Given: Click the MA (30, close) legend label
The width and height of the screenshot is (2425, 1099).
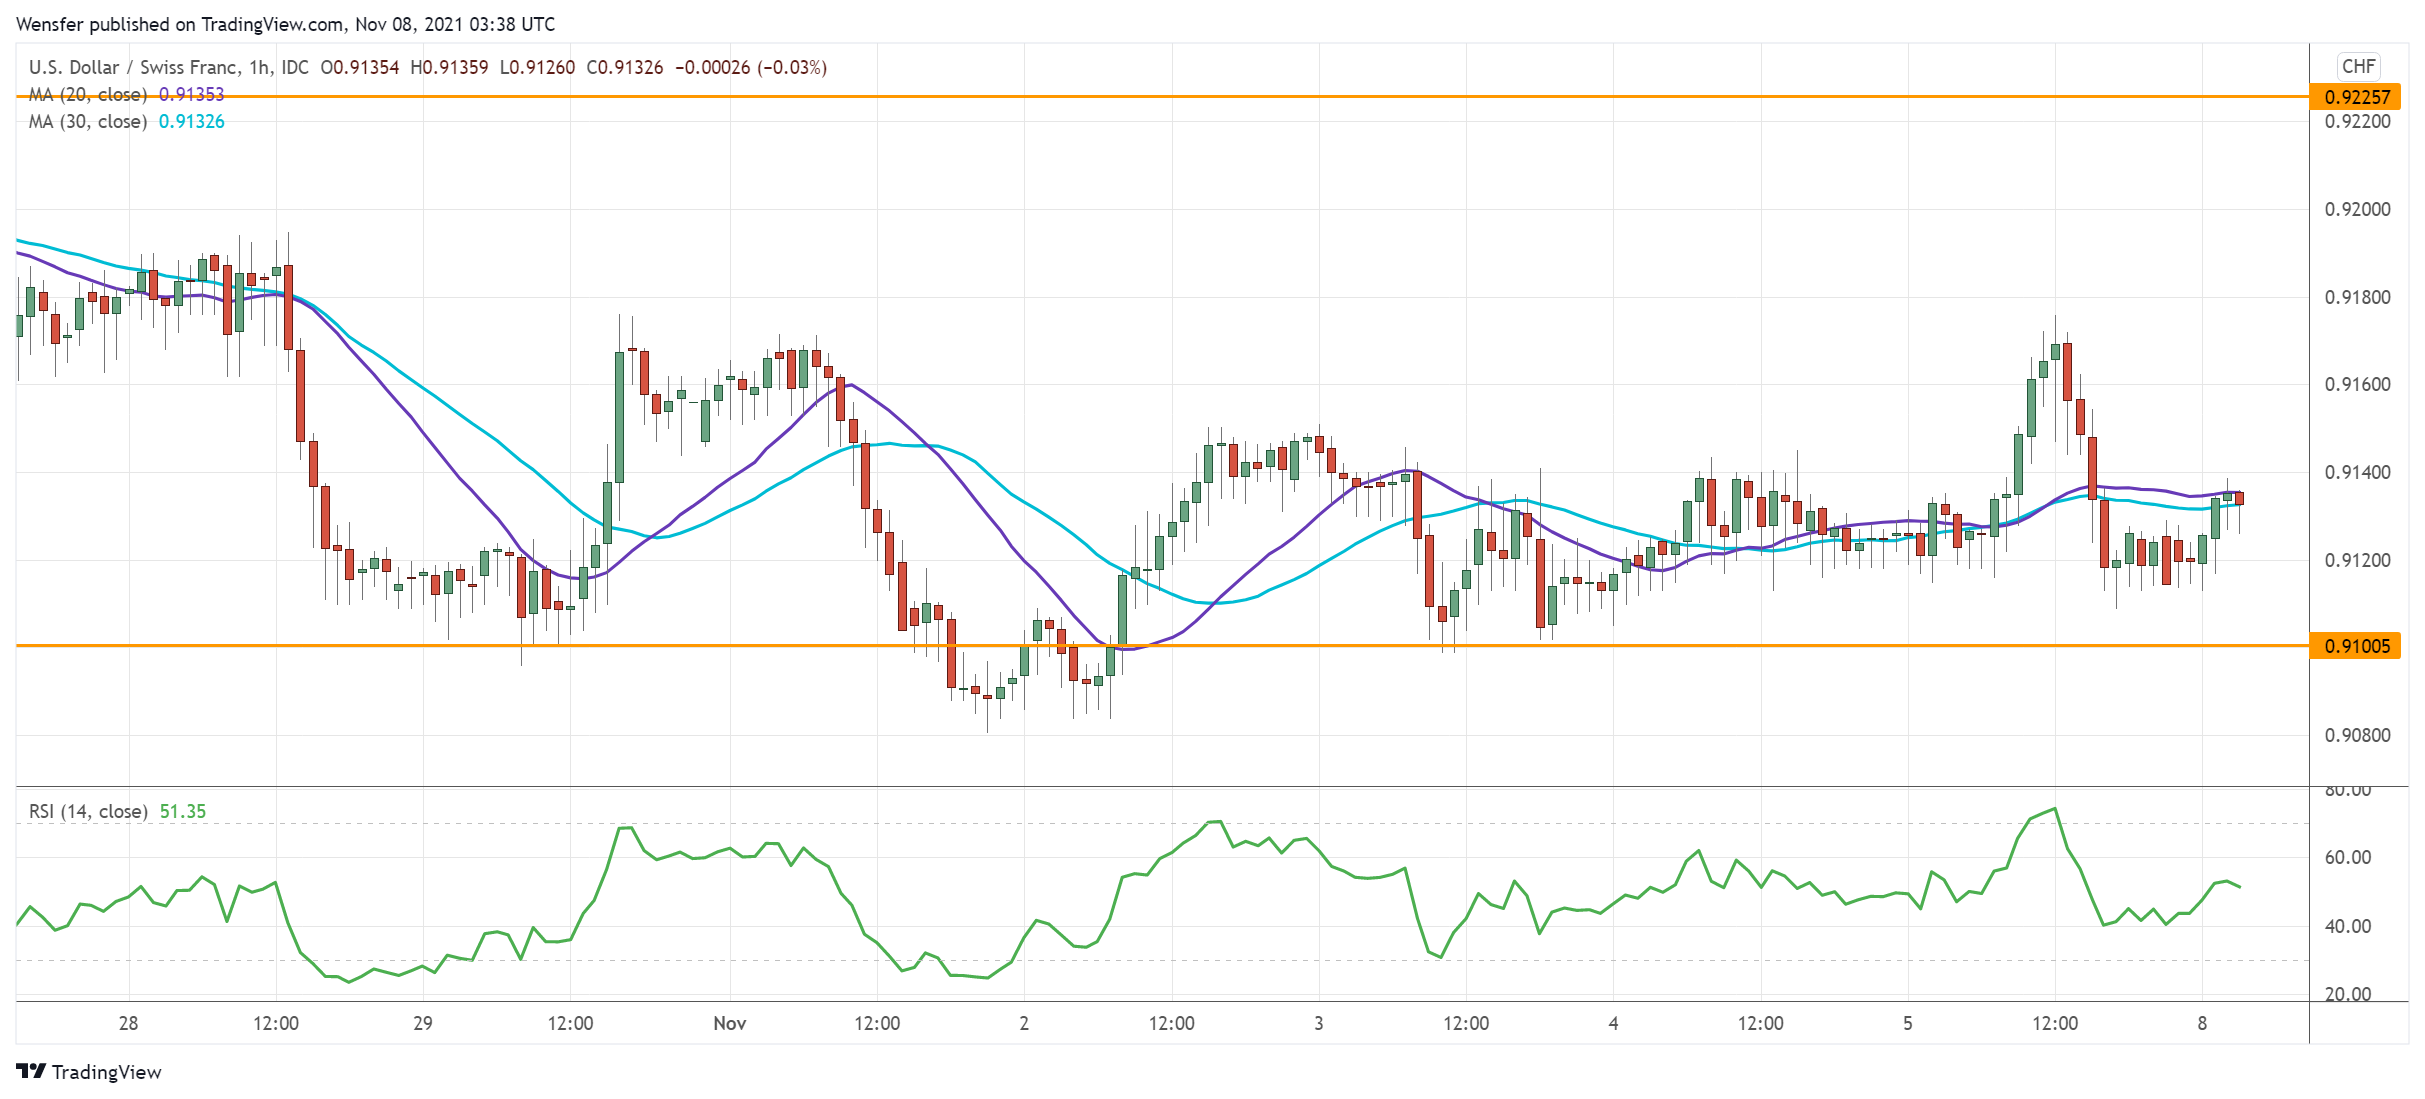Looking at the screenshot, I should (88, 121).
